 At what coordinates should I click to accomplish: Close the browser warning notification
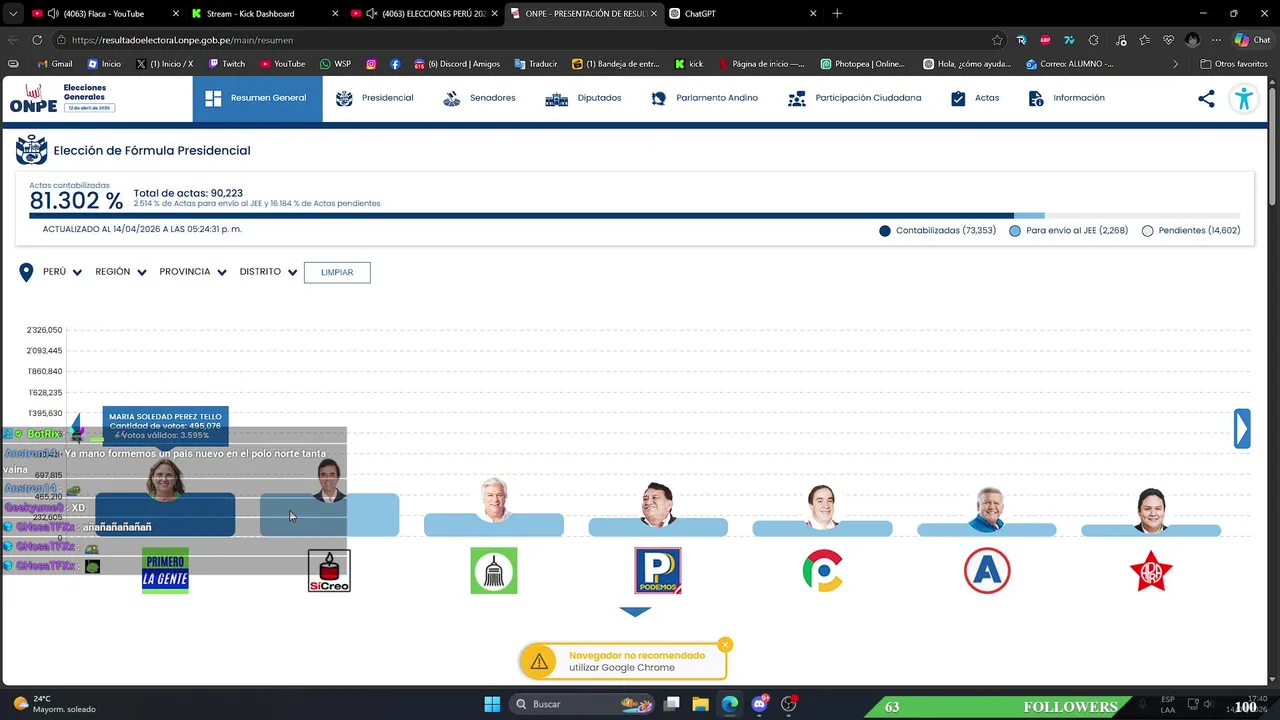point(726,645)
